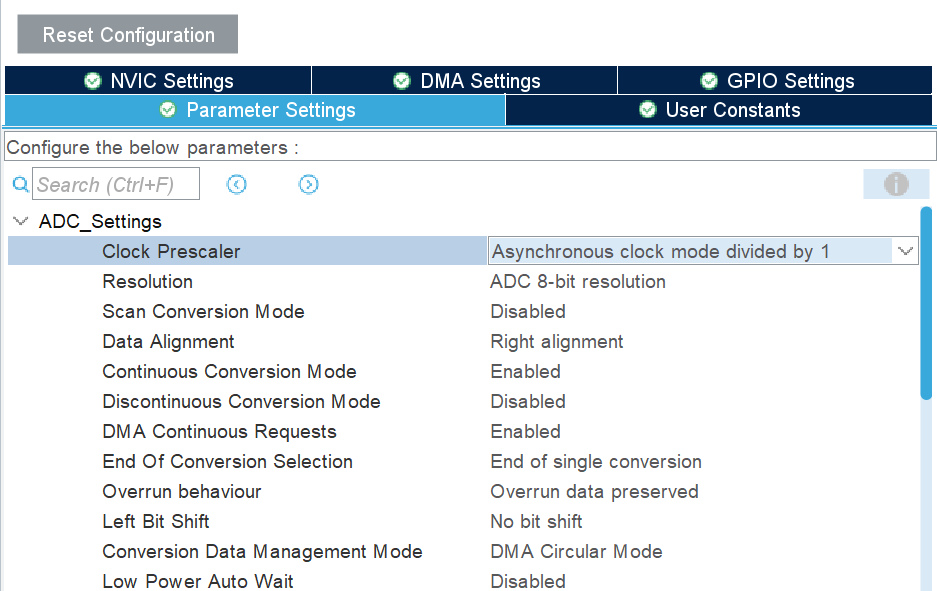Open the User Constants tab
Image resolution: width=937 pixels, height=591 pixels.
tap(718, 110)
